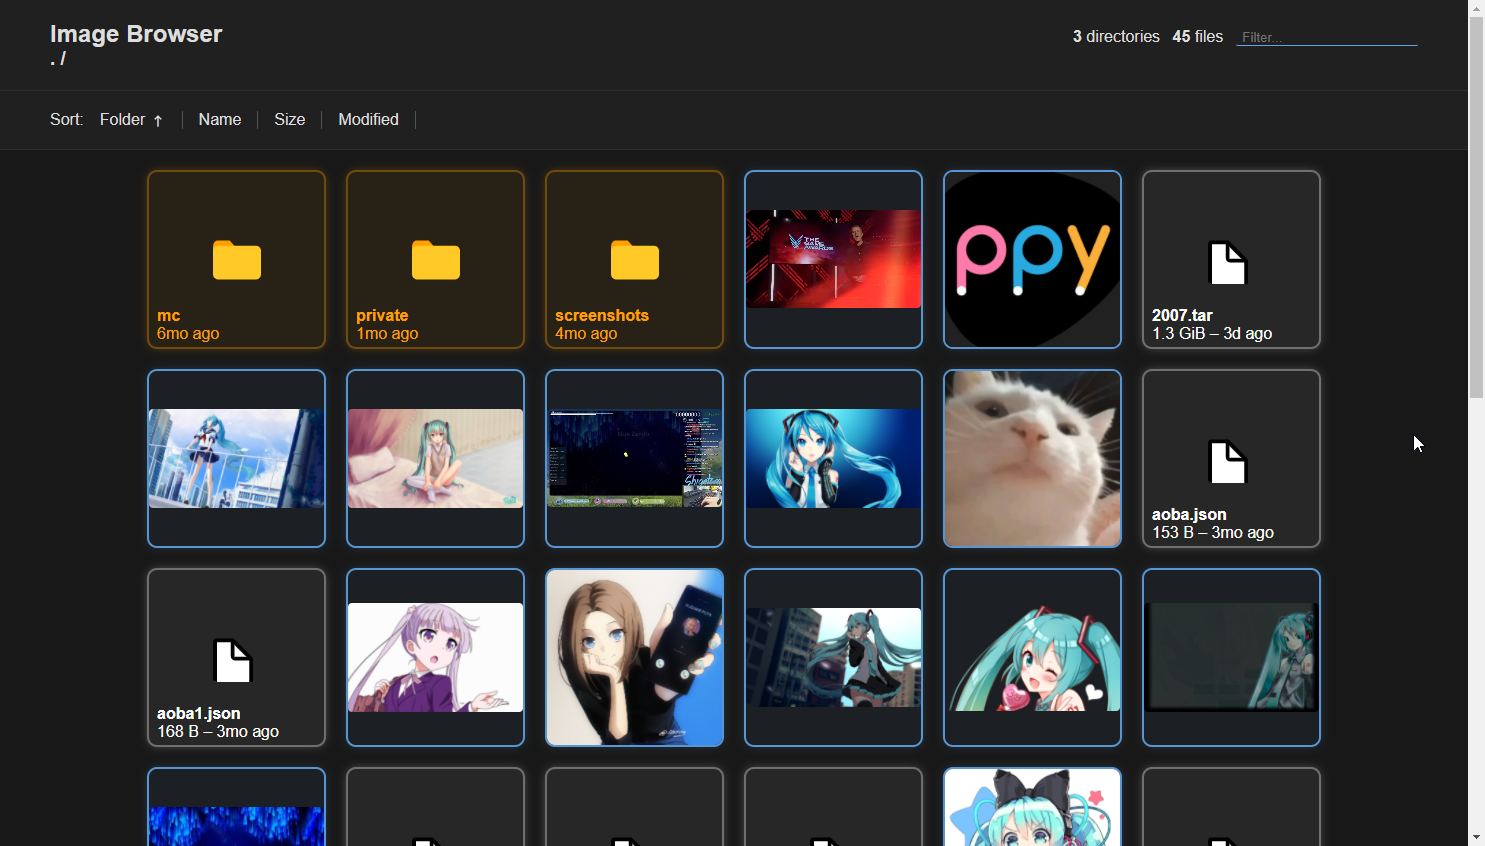Open the aoba.json file icon
Screen dimensions: 1485x846
pos(1228,462)
